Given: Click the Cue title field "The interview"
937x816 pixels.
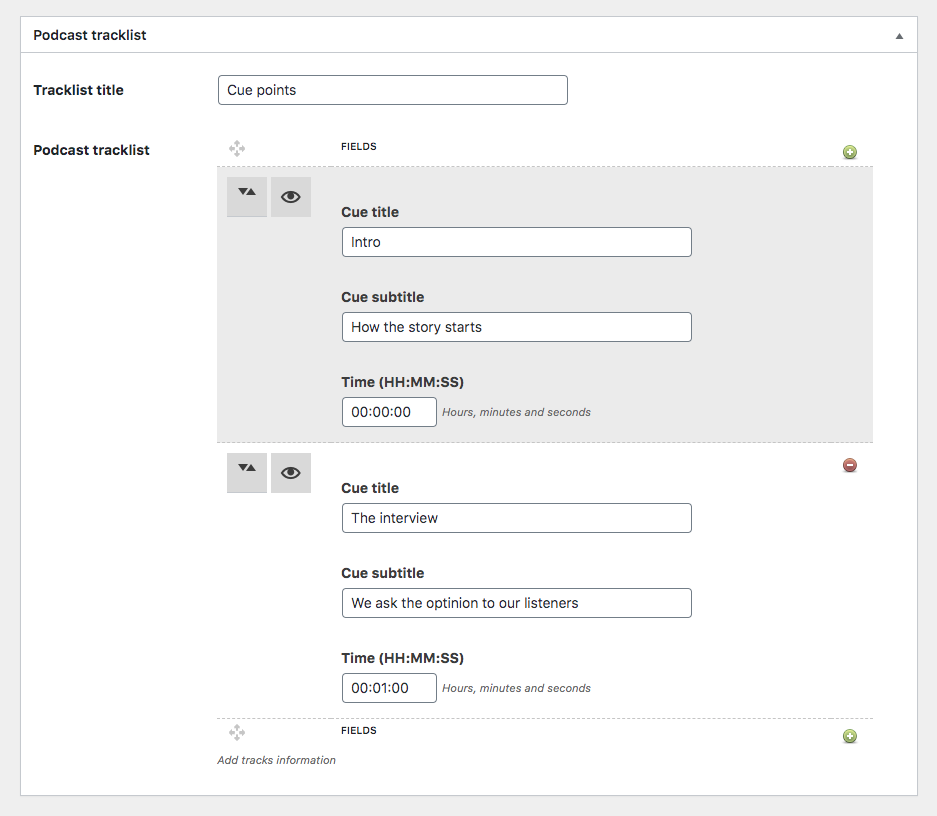Looking at the screenshot, I should click(x=517, y=518).
